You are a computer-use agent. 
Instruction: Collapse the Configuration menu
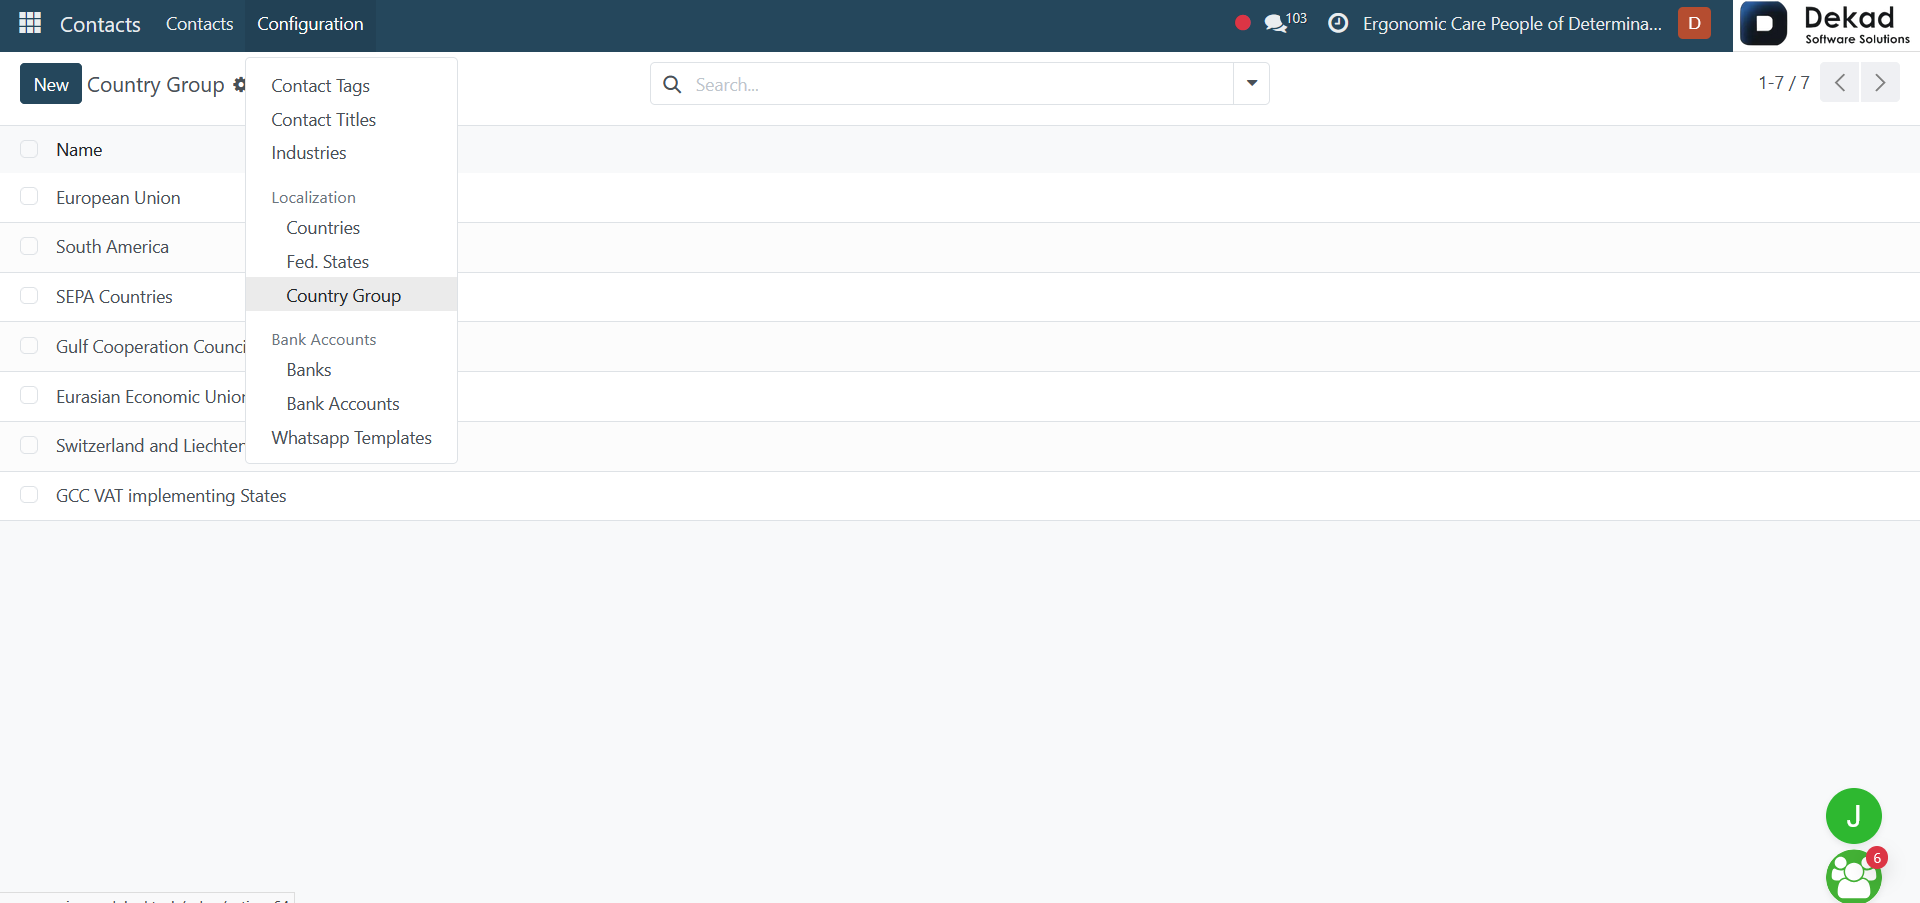[x=310, y=24]
